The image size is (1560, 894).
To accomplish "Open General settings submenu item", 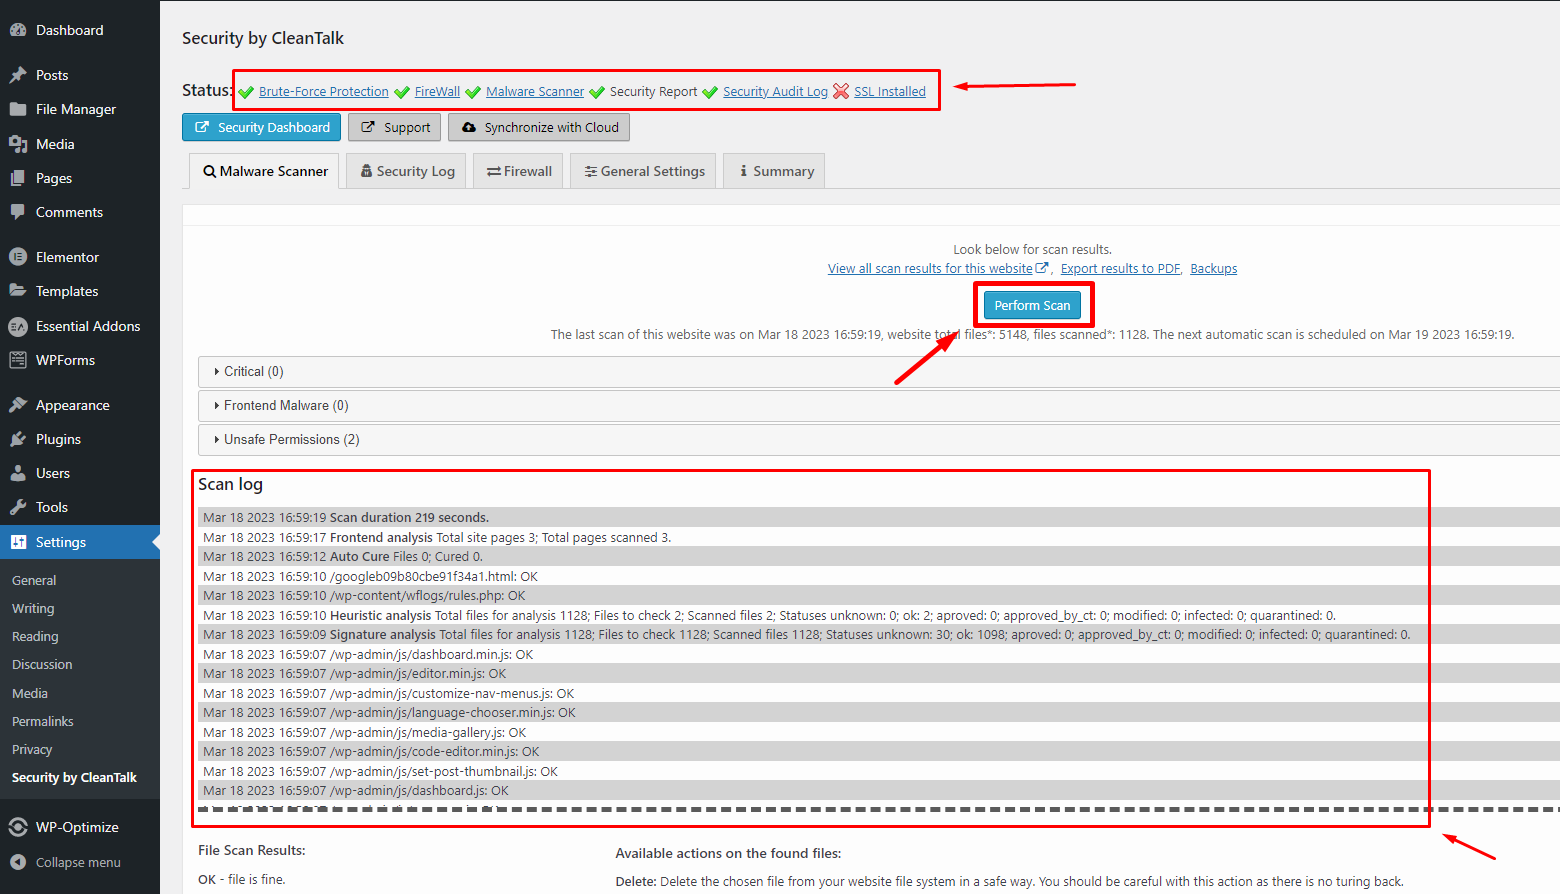I will pyautogui.click(x=34, y=580).
